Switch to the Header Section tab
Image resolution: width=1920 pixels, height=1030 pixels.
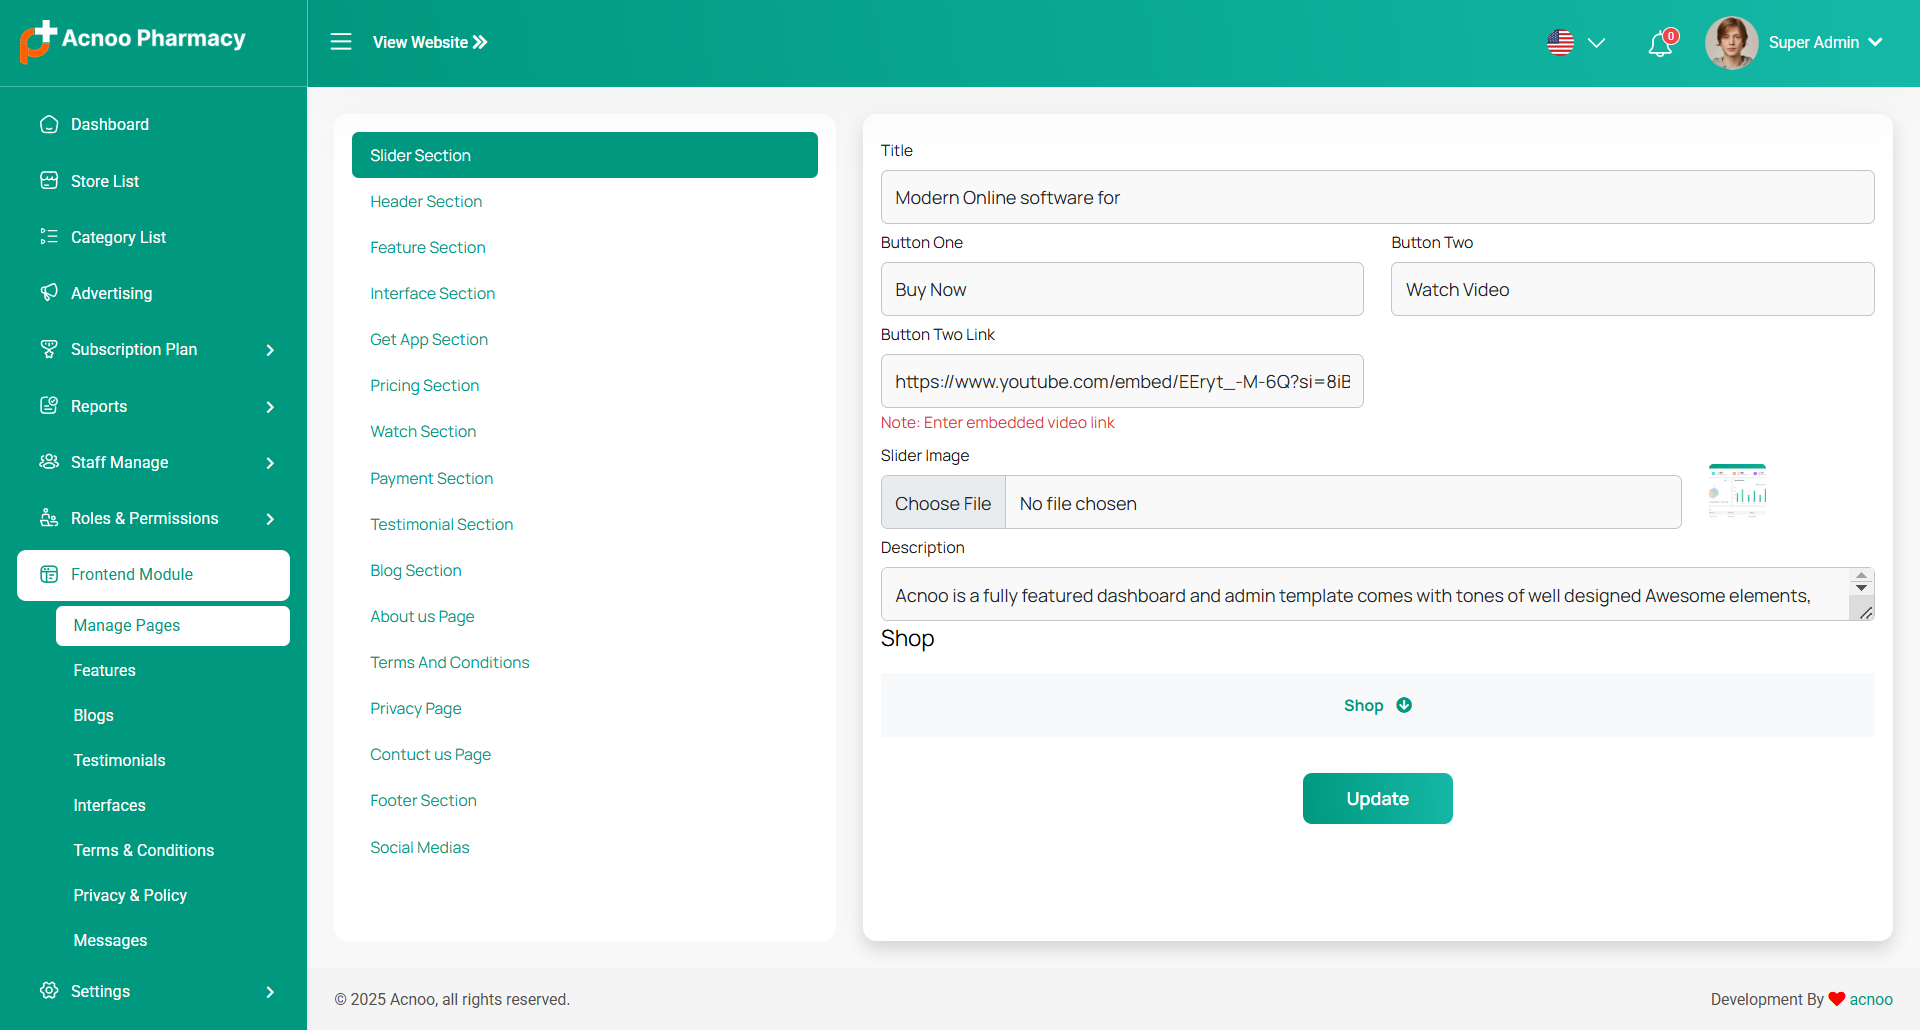tap(426, 202)
